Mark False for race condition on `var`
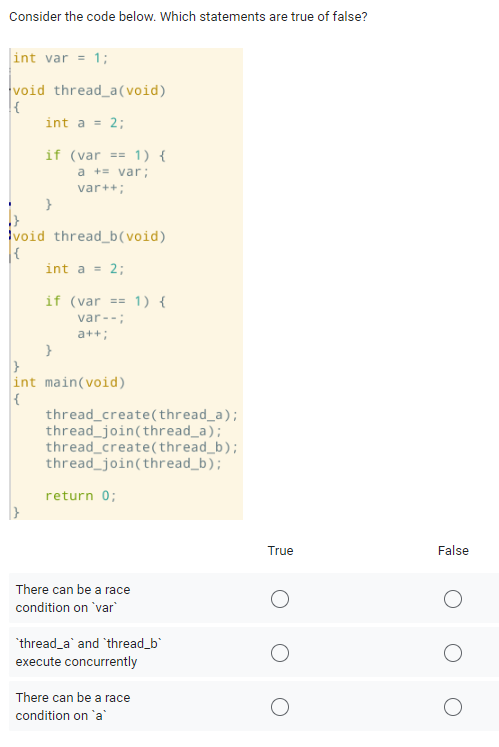The width and height of the screenshot is (499, 747). 452,599
